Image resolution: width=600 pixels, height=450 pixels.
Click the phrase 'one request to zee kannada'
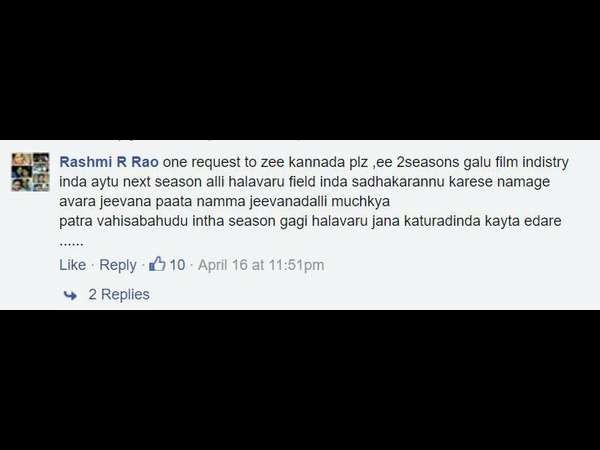click(x=254, y=162)
